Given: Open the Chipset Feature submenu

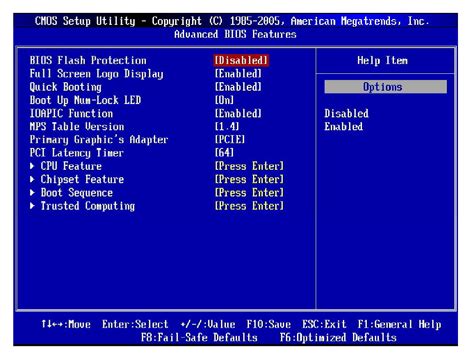Looking at the screenshot, I should [82, 180].
